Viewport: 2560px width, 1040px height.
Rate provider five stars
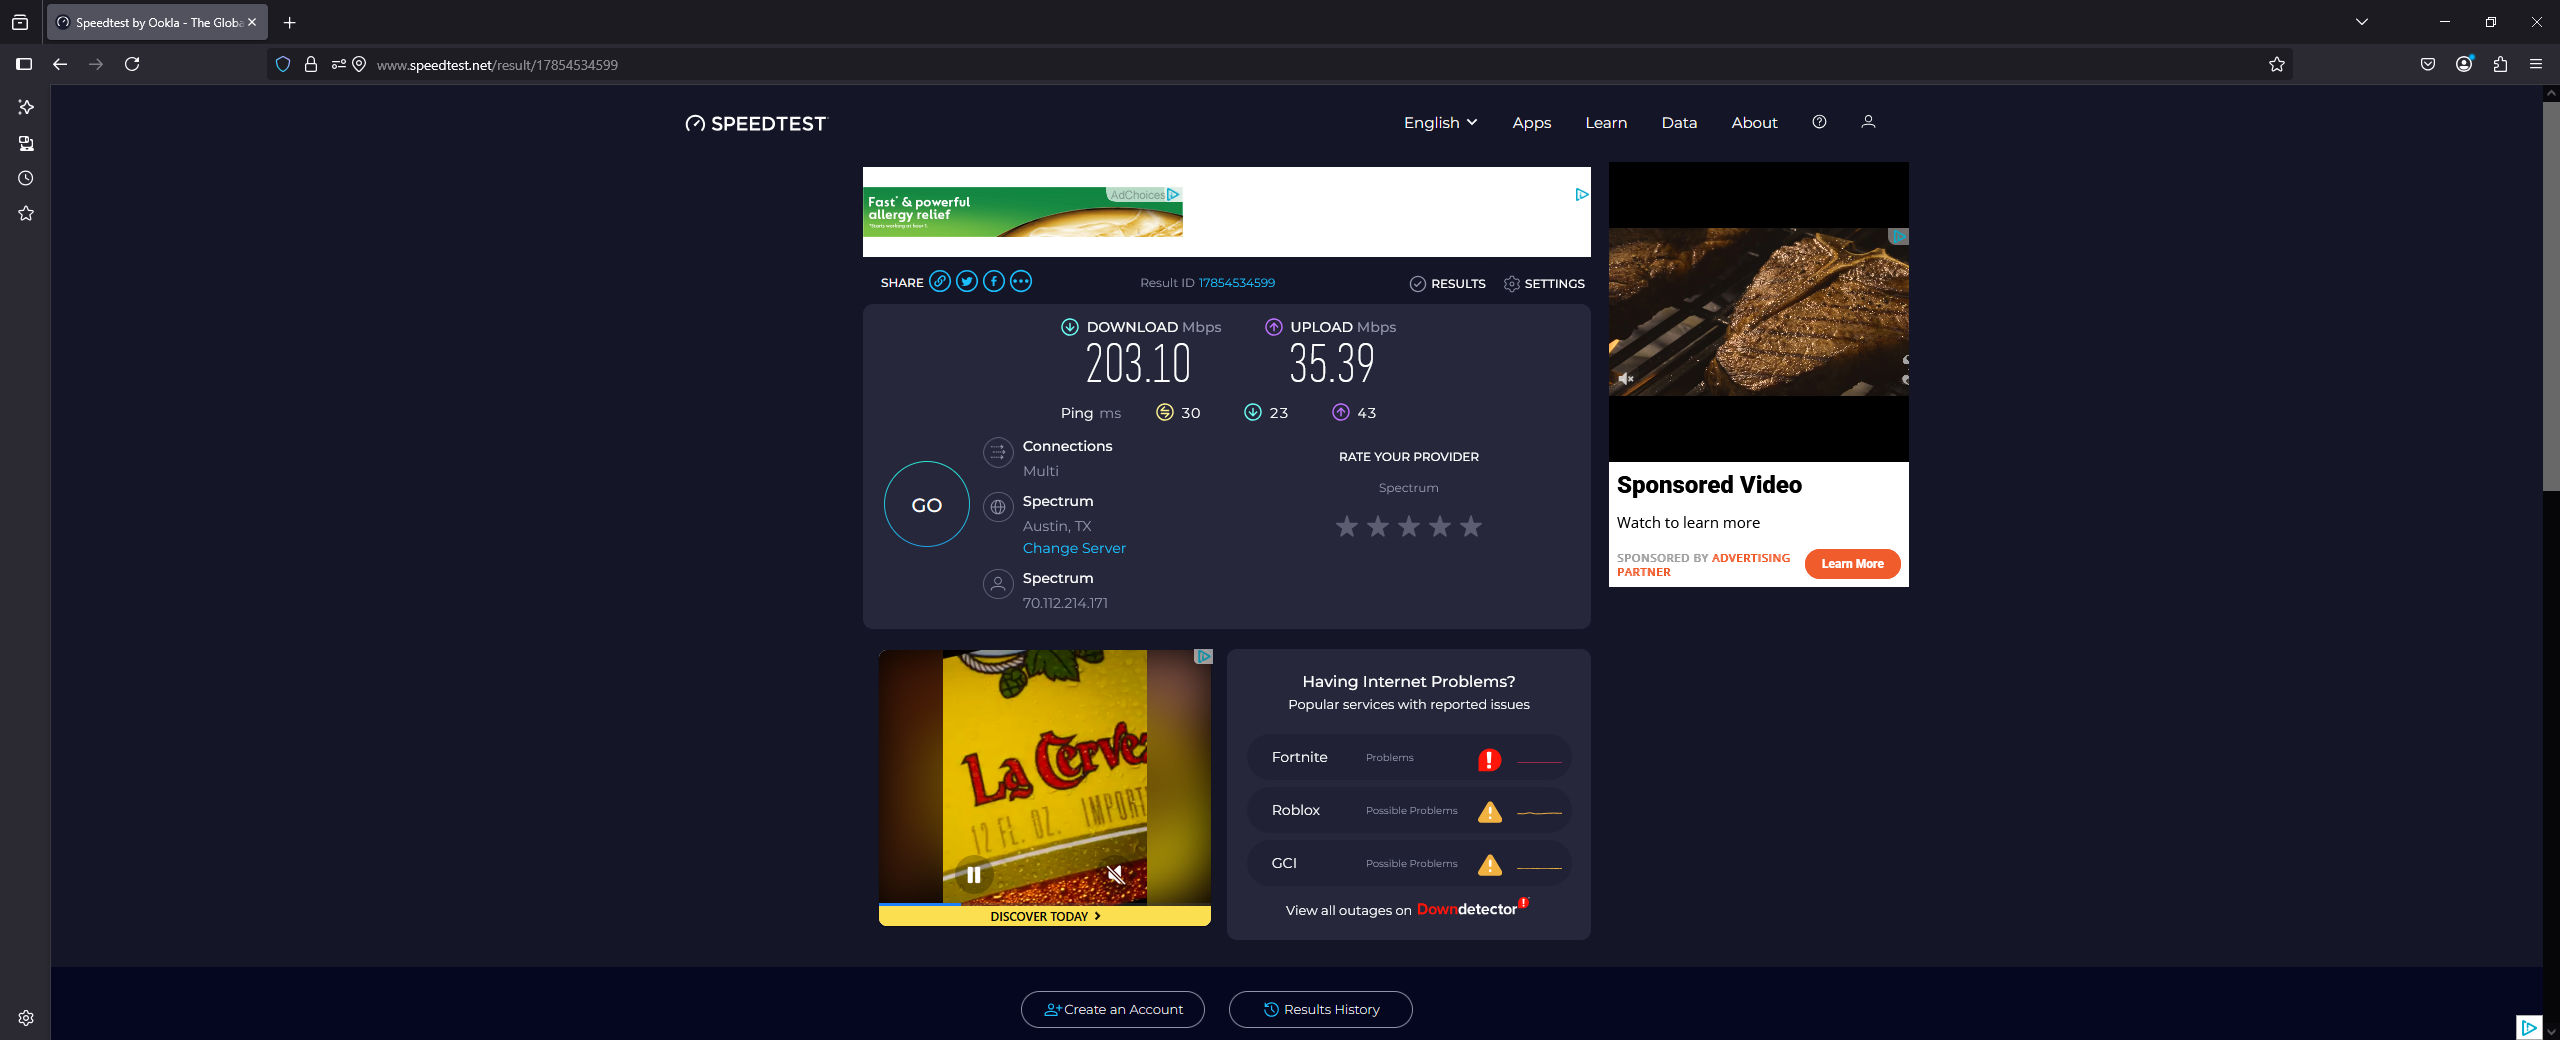pyautogui.click(x=1471, y=526)
